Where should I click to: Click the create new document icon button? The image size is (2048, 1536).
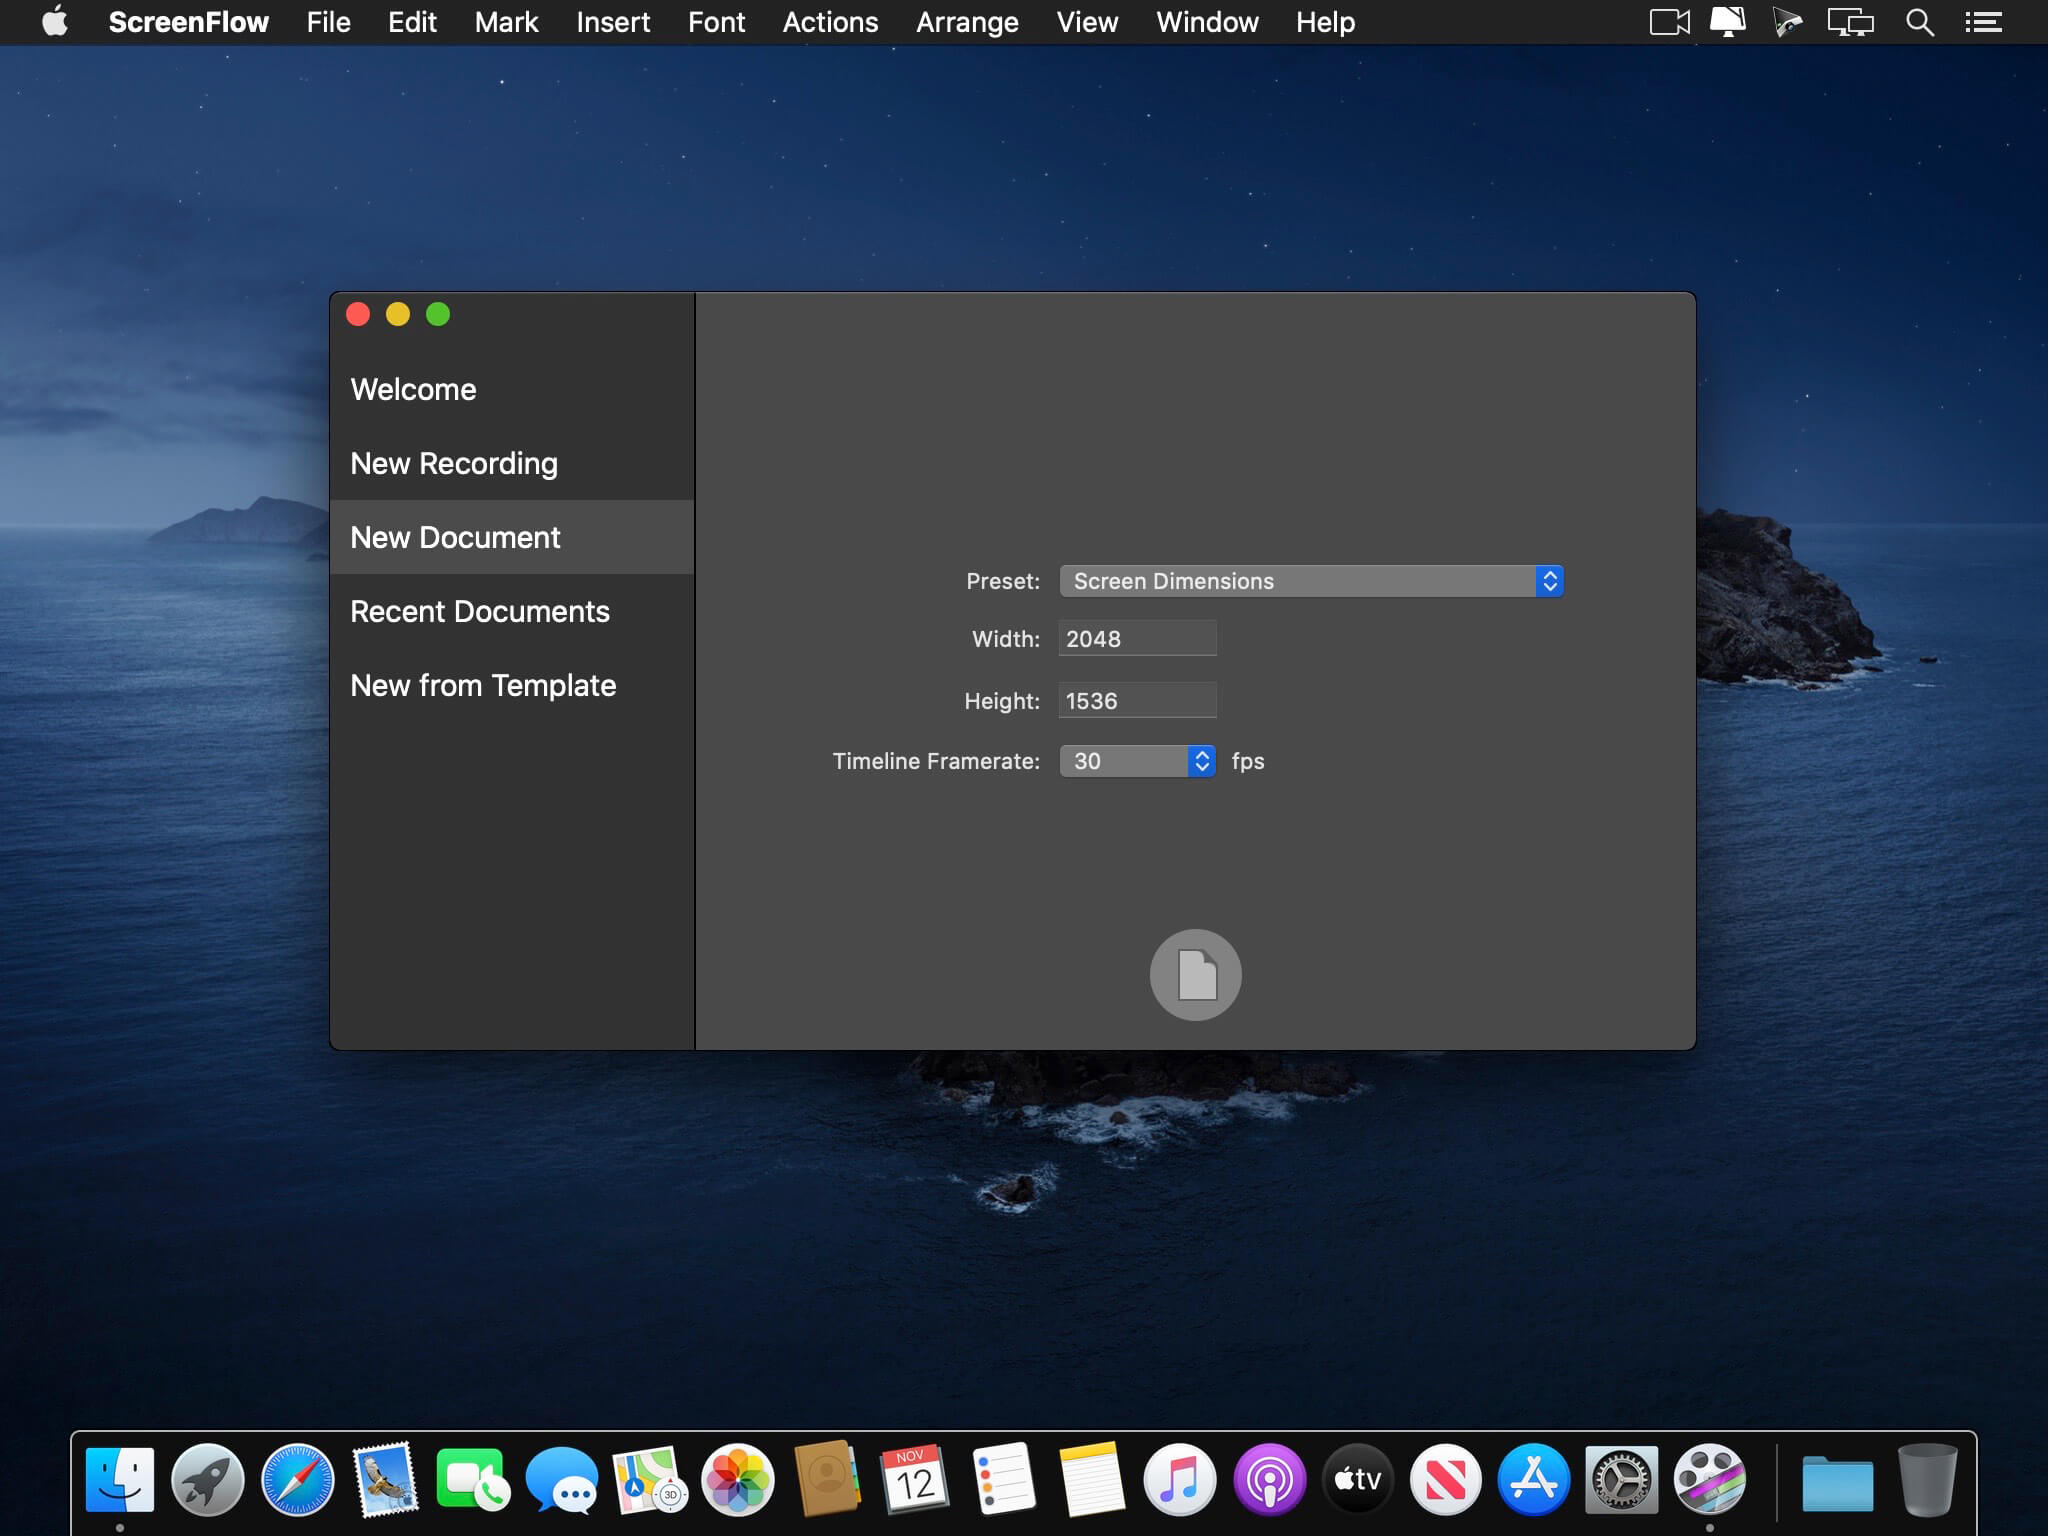point(1195,974)
